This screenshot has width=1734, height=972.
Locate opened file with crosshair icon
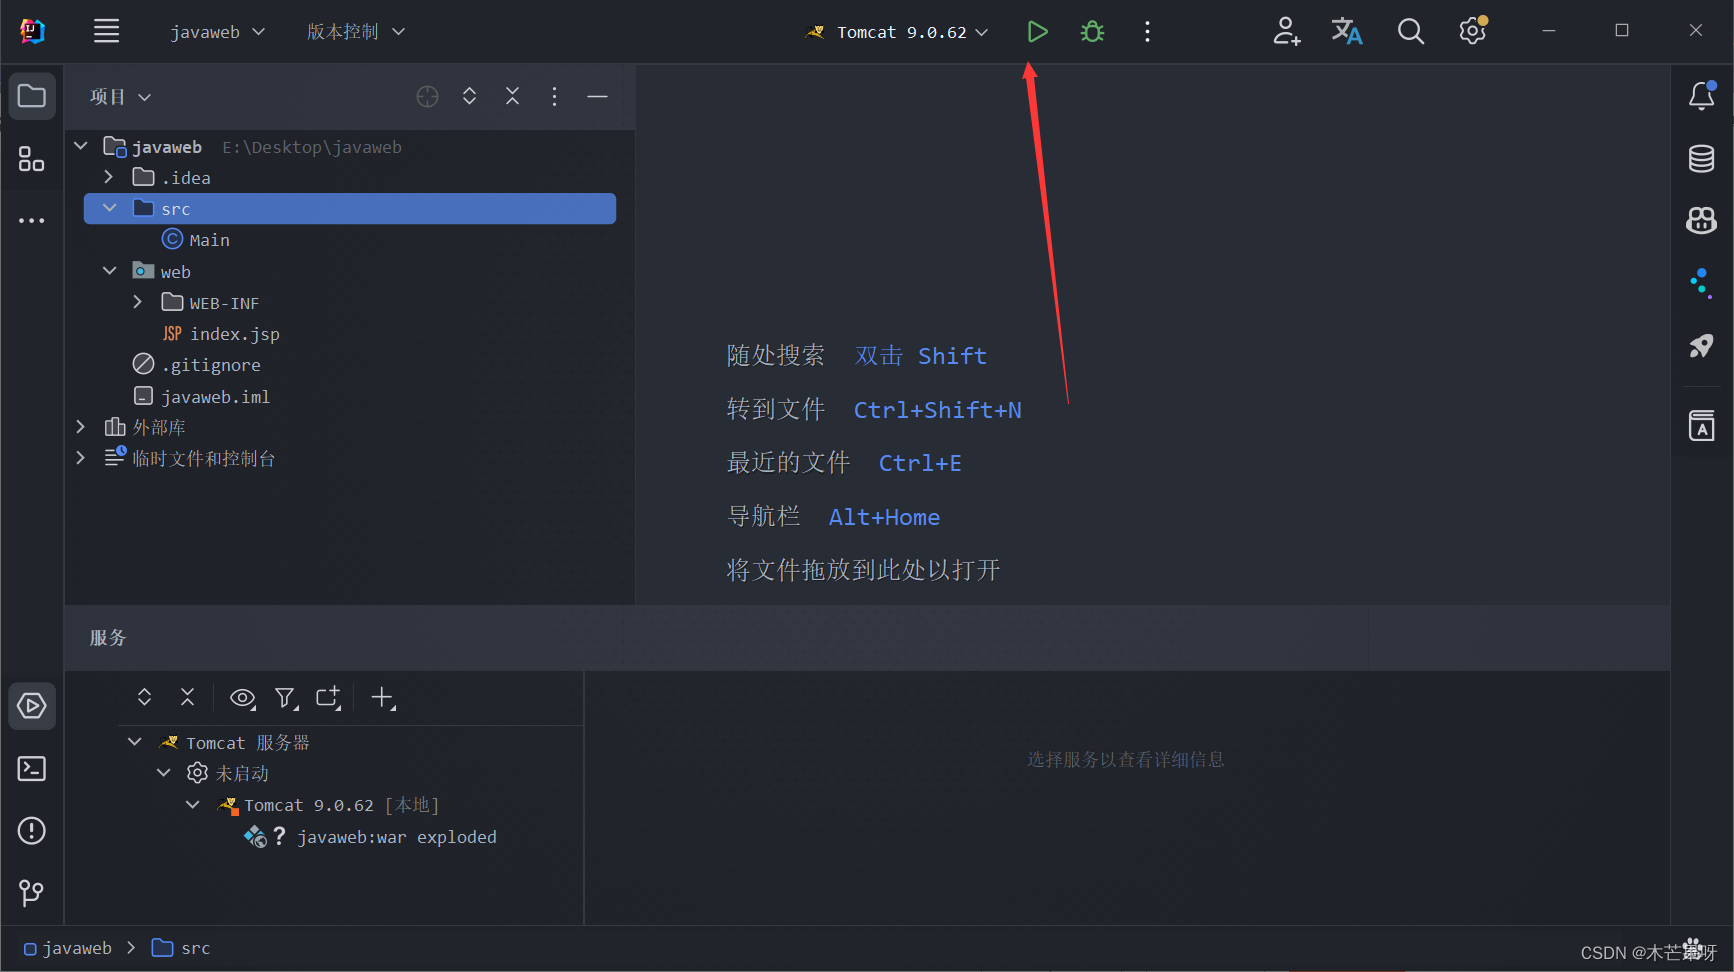click(x=428, y=97)
